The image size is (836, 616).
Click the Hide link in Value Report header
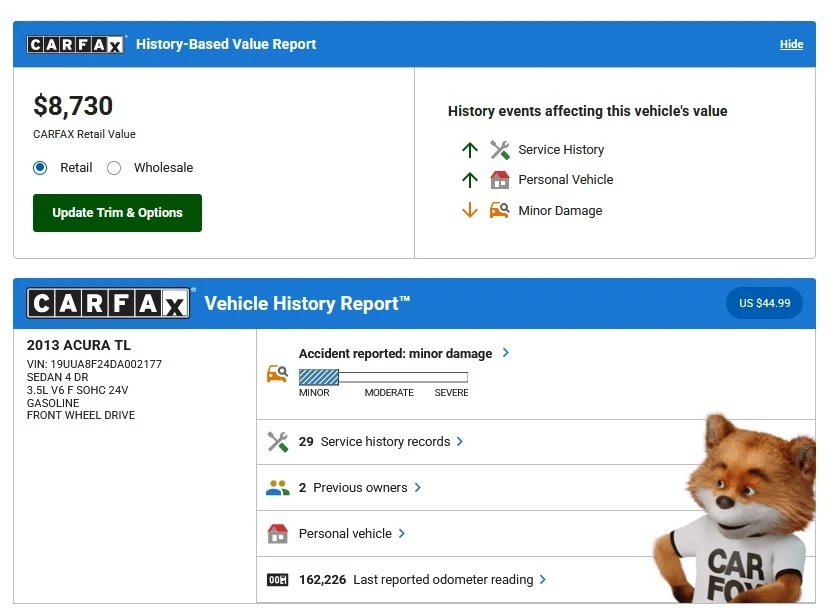pos(791,44)
